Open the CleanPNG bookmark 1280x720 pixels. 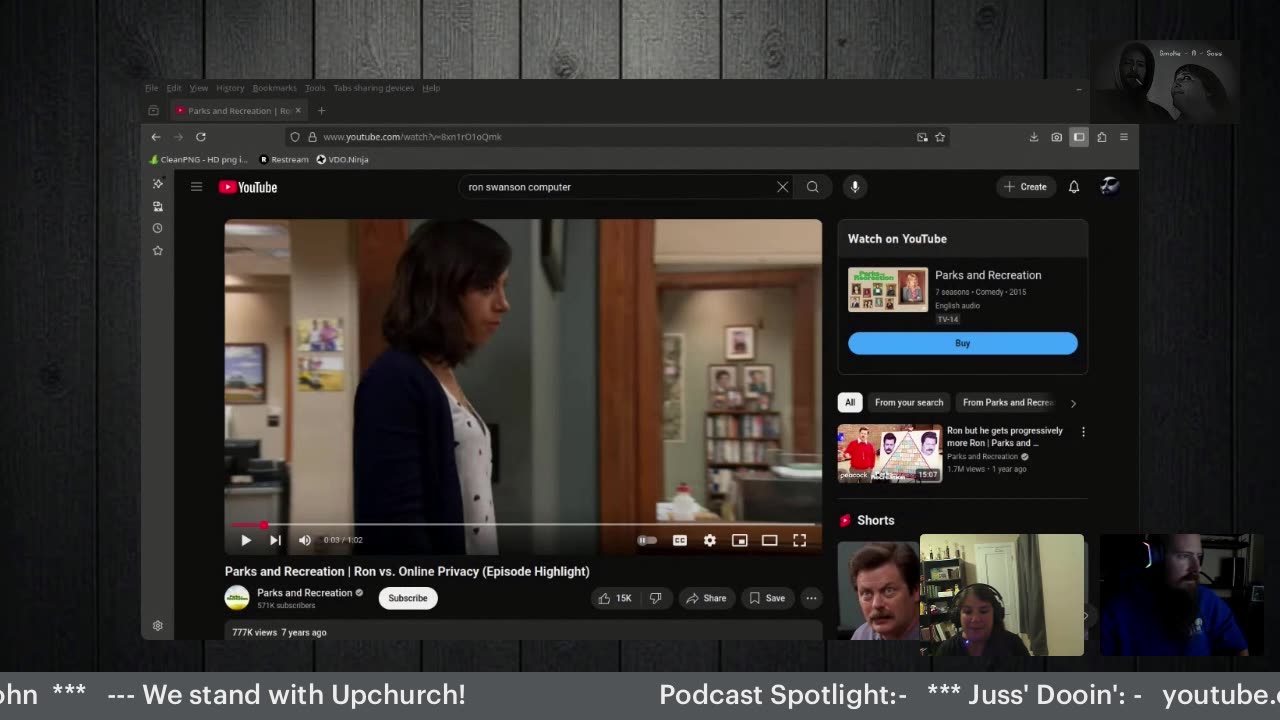198,159
